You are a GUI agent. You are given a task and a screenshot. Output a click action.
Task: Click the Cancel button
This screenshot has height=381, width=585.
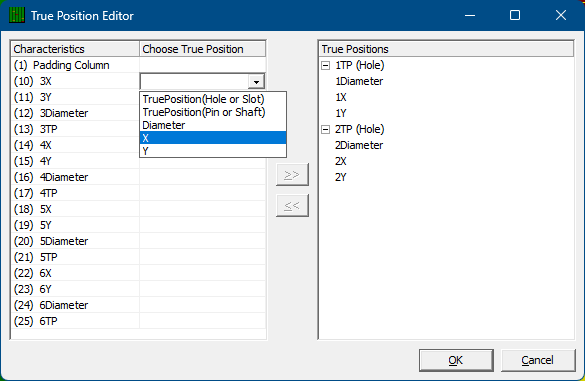538,360
